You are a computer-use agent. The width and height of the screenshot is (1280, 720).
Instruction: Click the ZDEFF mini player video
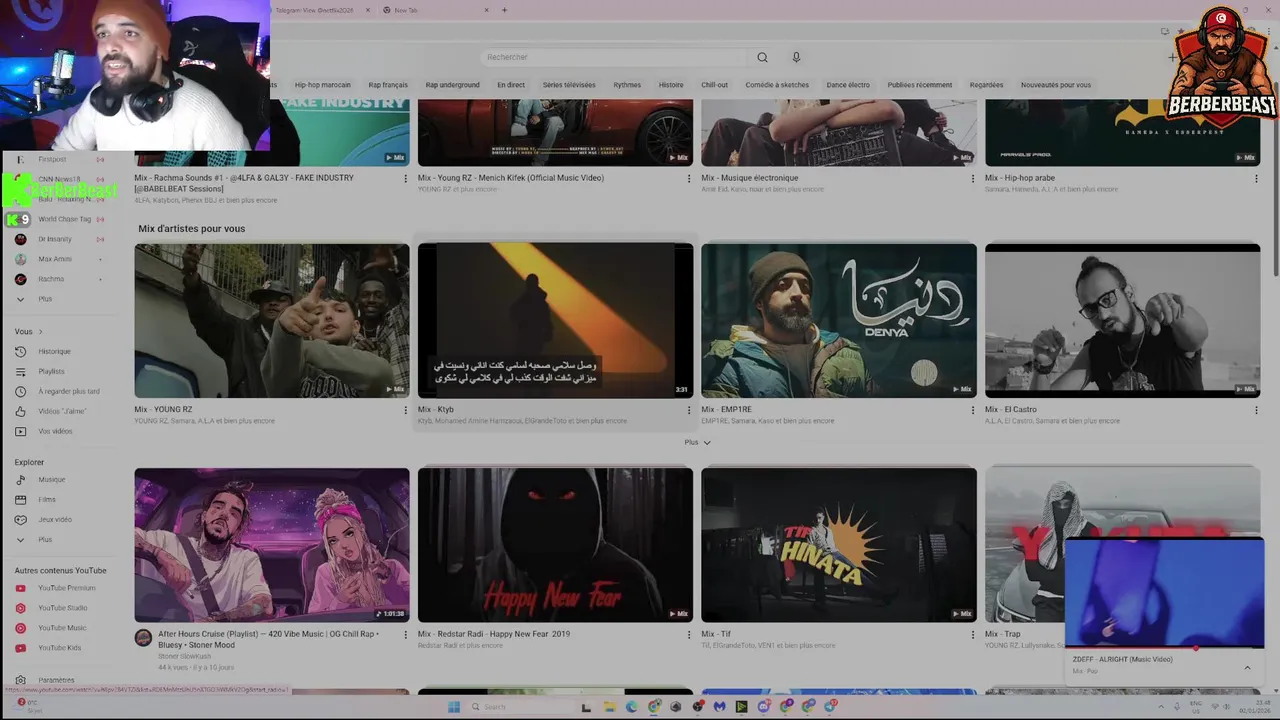[x=1165, y=593]
